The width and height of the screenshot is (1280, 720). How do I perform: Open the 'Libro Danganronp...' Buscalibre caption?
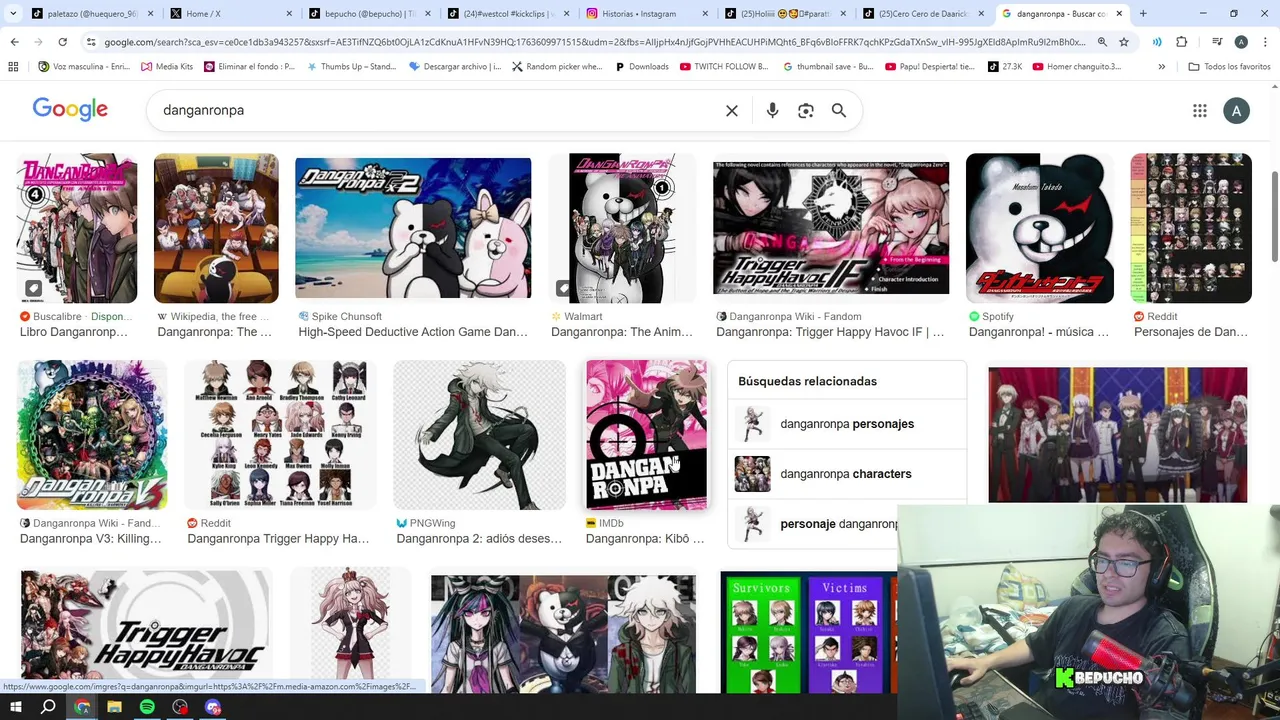(x=74, y=332)
